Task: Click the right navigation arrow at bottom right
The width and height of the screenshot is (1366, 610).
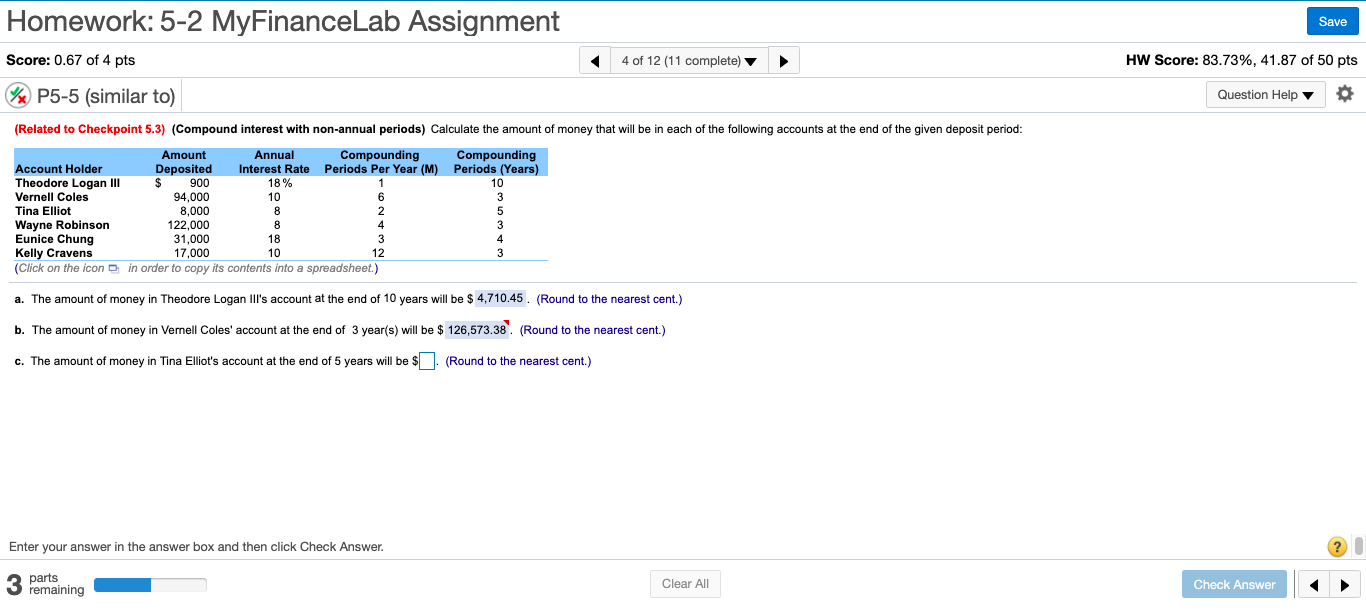Action: [x=1345, y=584]
